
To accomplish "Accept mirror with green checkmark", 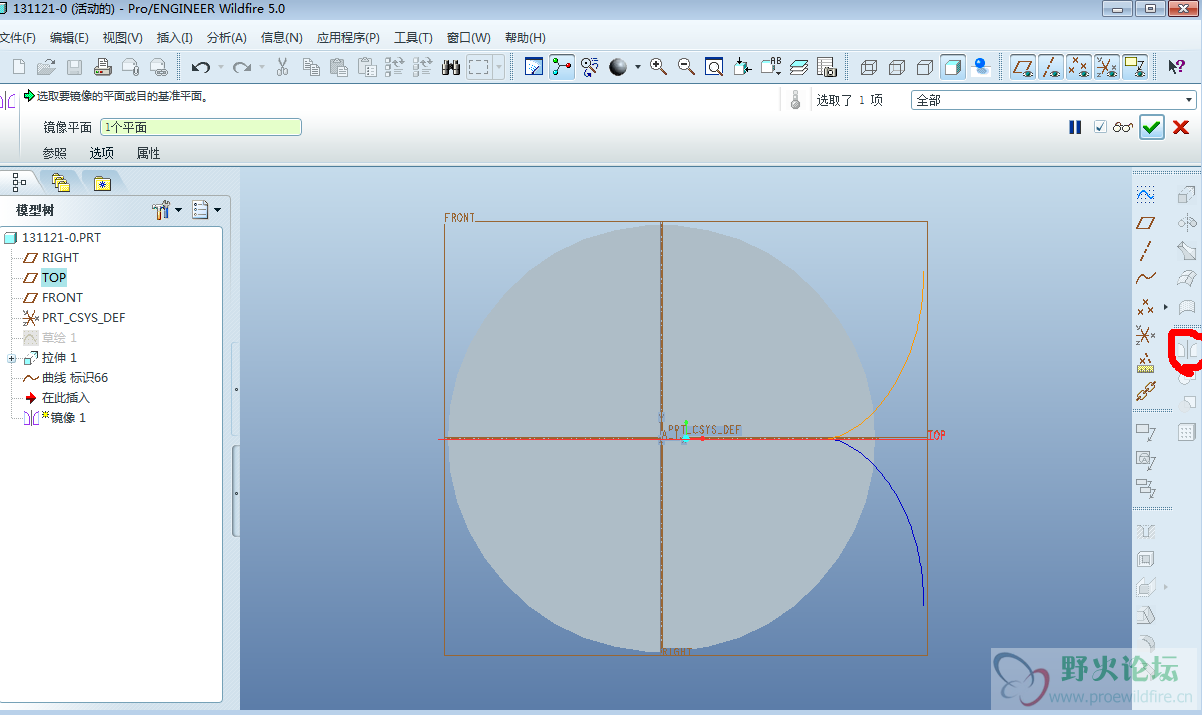I will [x=1152, y=127].
